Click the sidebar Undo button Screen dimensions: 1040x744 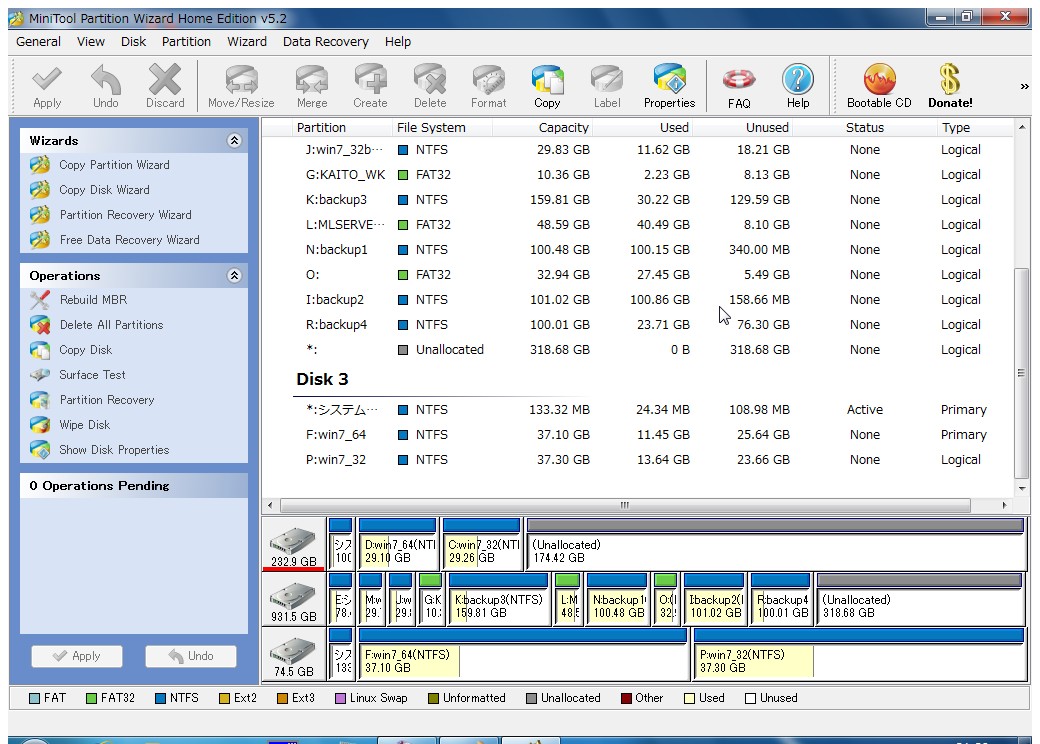pyautogui.click(x=191, y=656)
